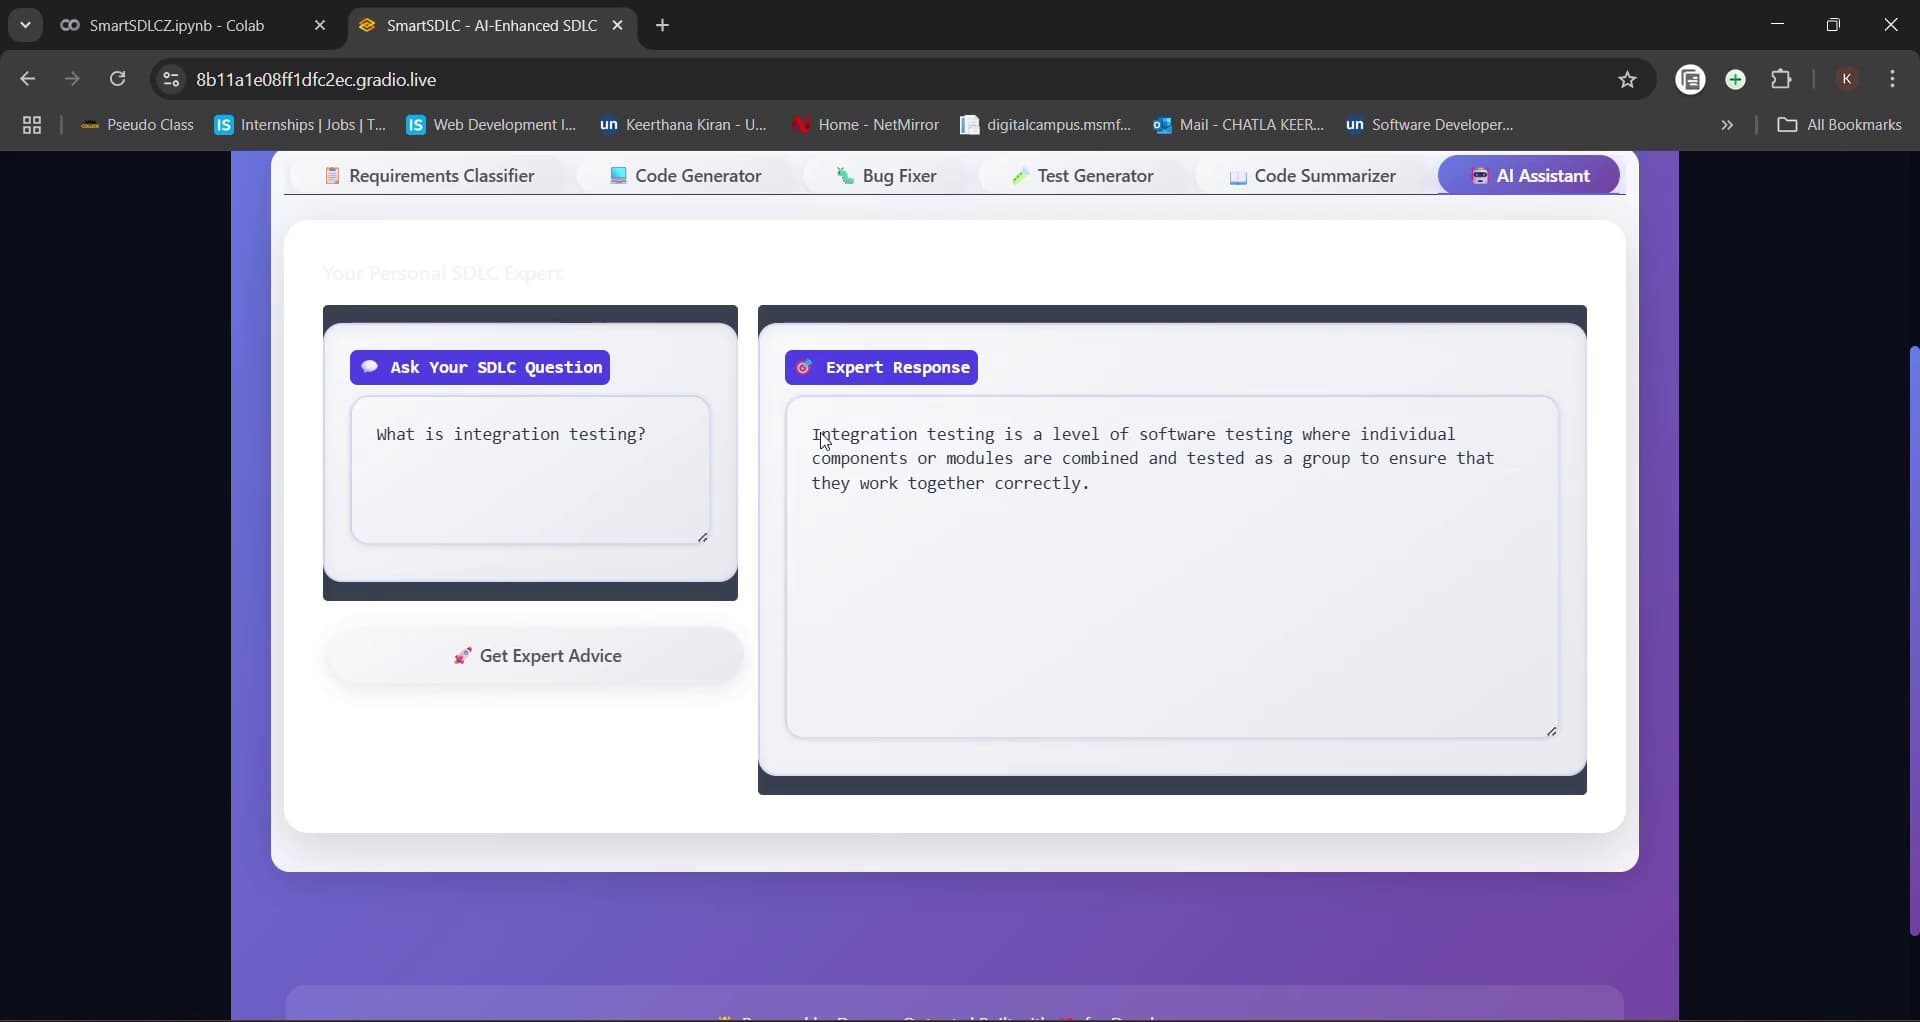Open the tab search dropdown
Image resolution: width=1920 pixels, height=1022 pixels.
tap(25, 25)
